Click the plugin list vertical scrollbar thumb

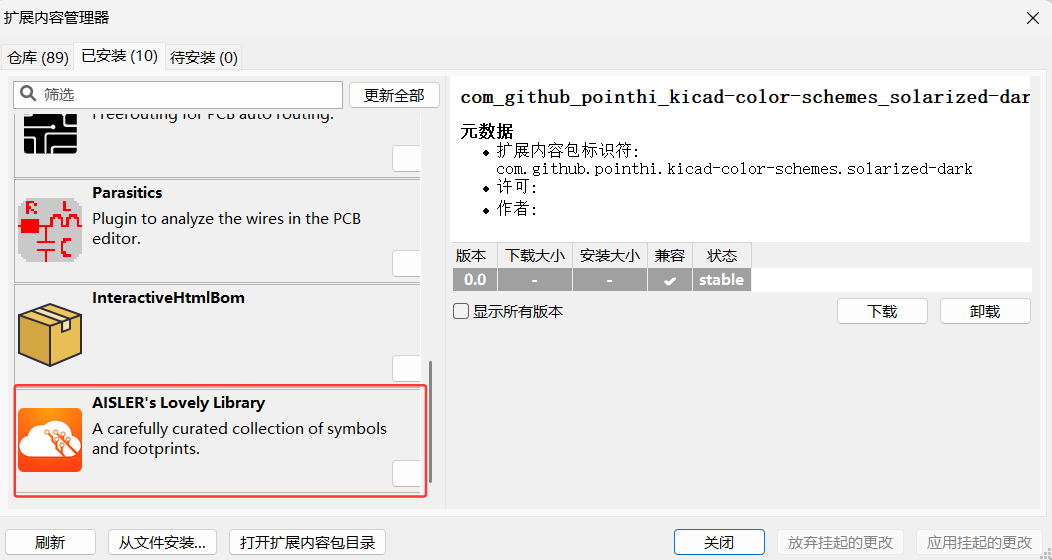click(431, 420)
